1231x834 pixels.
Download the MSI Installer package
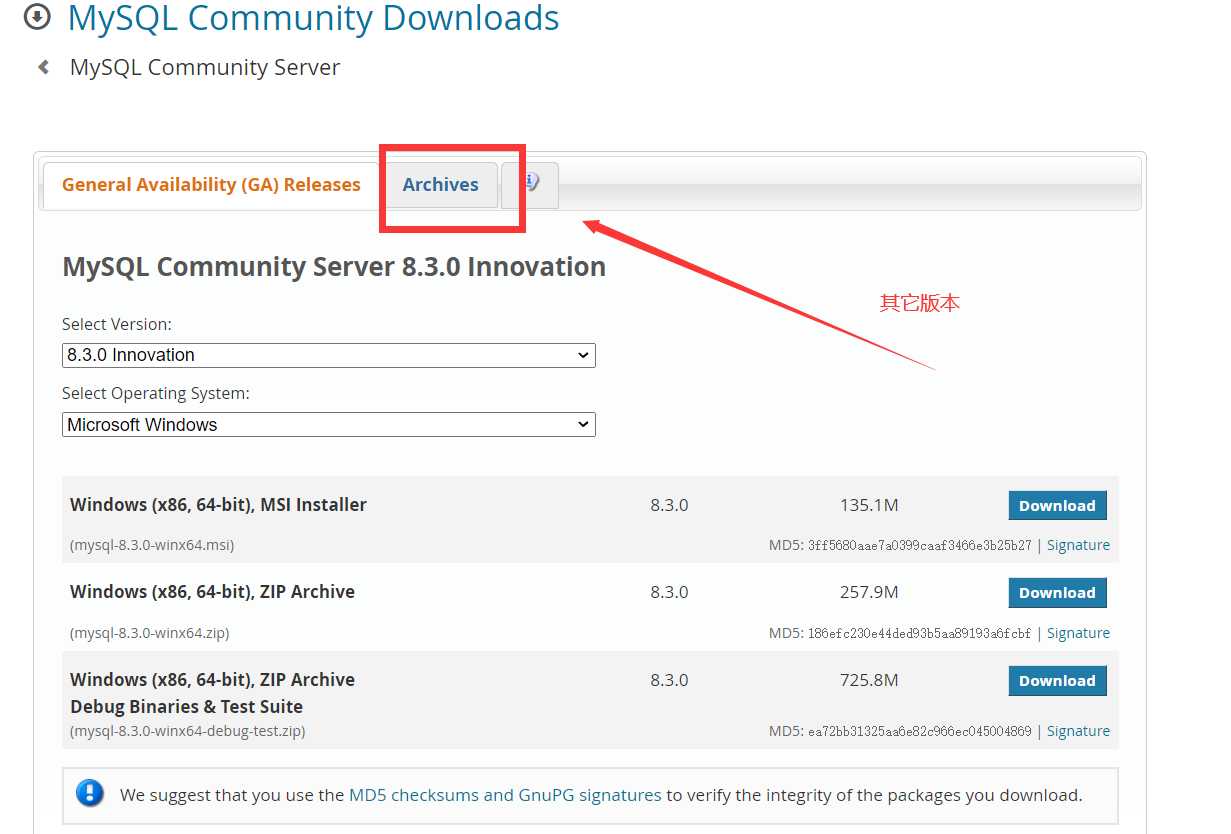pos(1057,505)
